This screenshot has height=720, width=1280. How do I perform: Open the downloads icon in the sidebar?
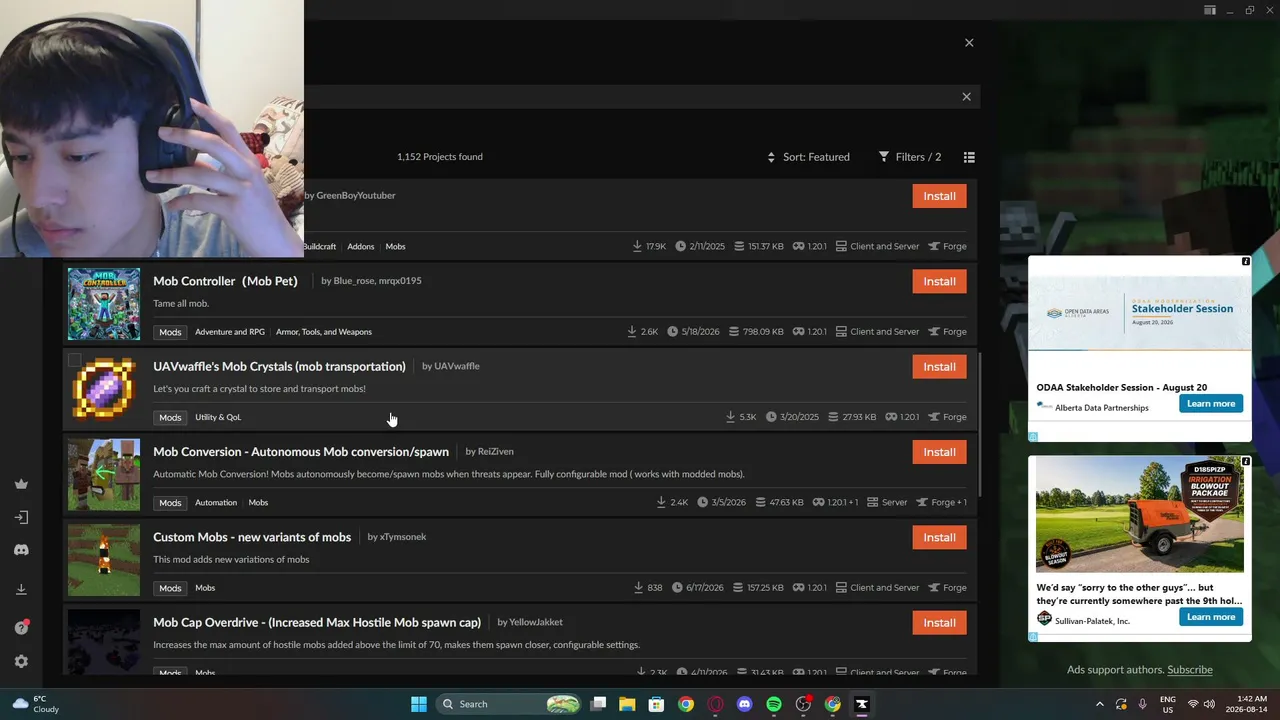[x=21, y=589]
